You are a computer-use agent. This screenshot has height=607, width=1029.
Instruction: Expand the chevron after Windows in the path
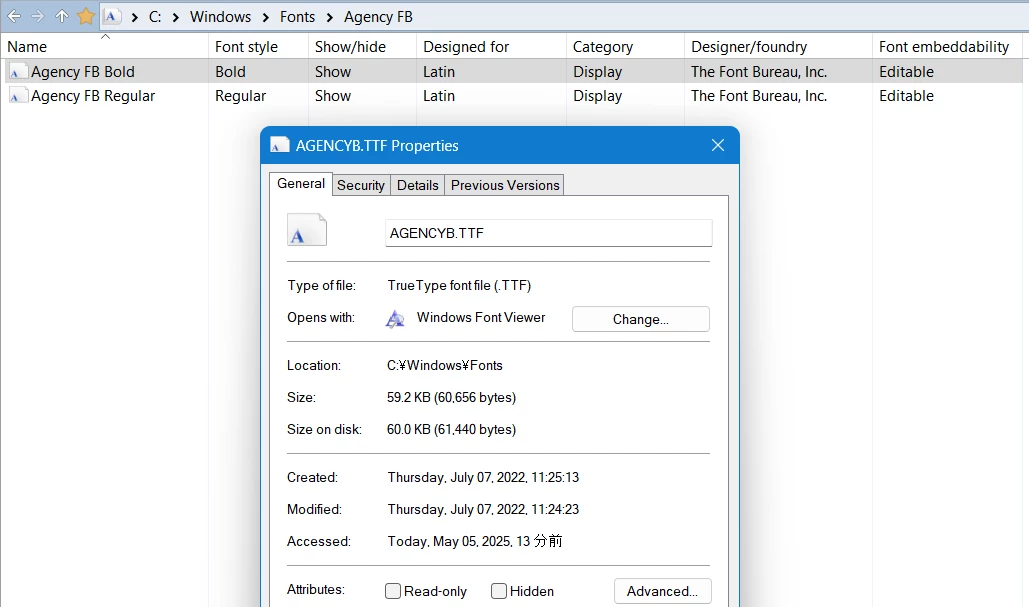(266, 18)
